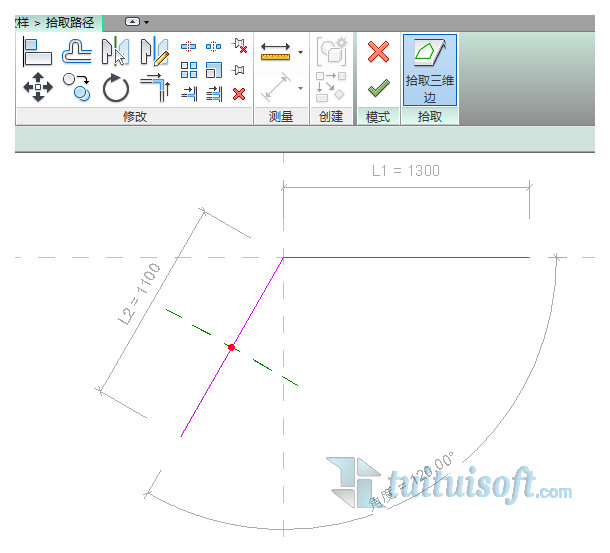The image size is (610, 553).
Task: Expand the Measure tool dropdown arrow
Action: click(301, 52)
